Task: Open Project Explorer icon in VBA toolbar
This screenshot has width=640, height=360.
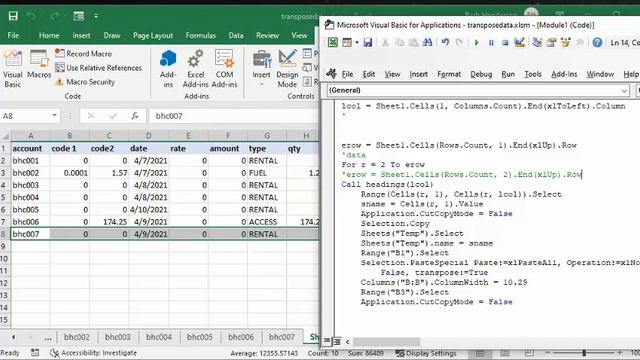Action: pyautogui.click(x=537, y=42)
